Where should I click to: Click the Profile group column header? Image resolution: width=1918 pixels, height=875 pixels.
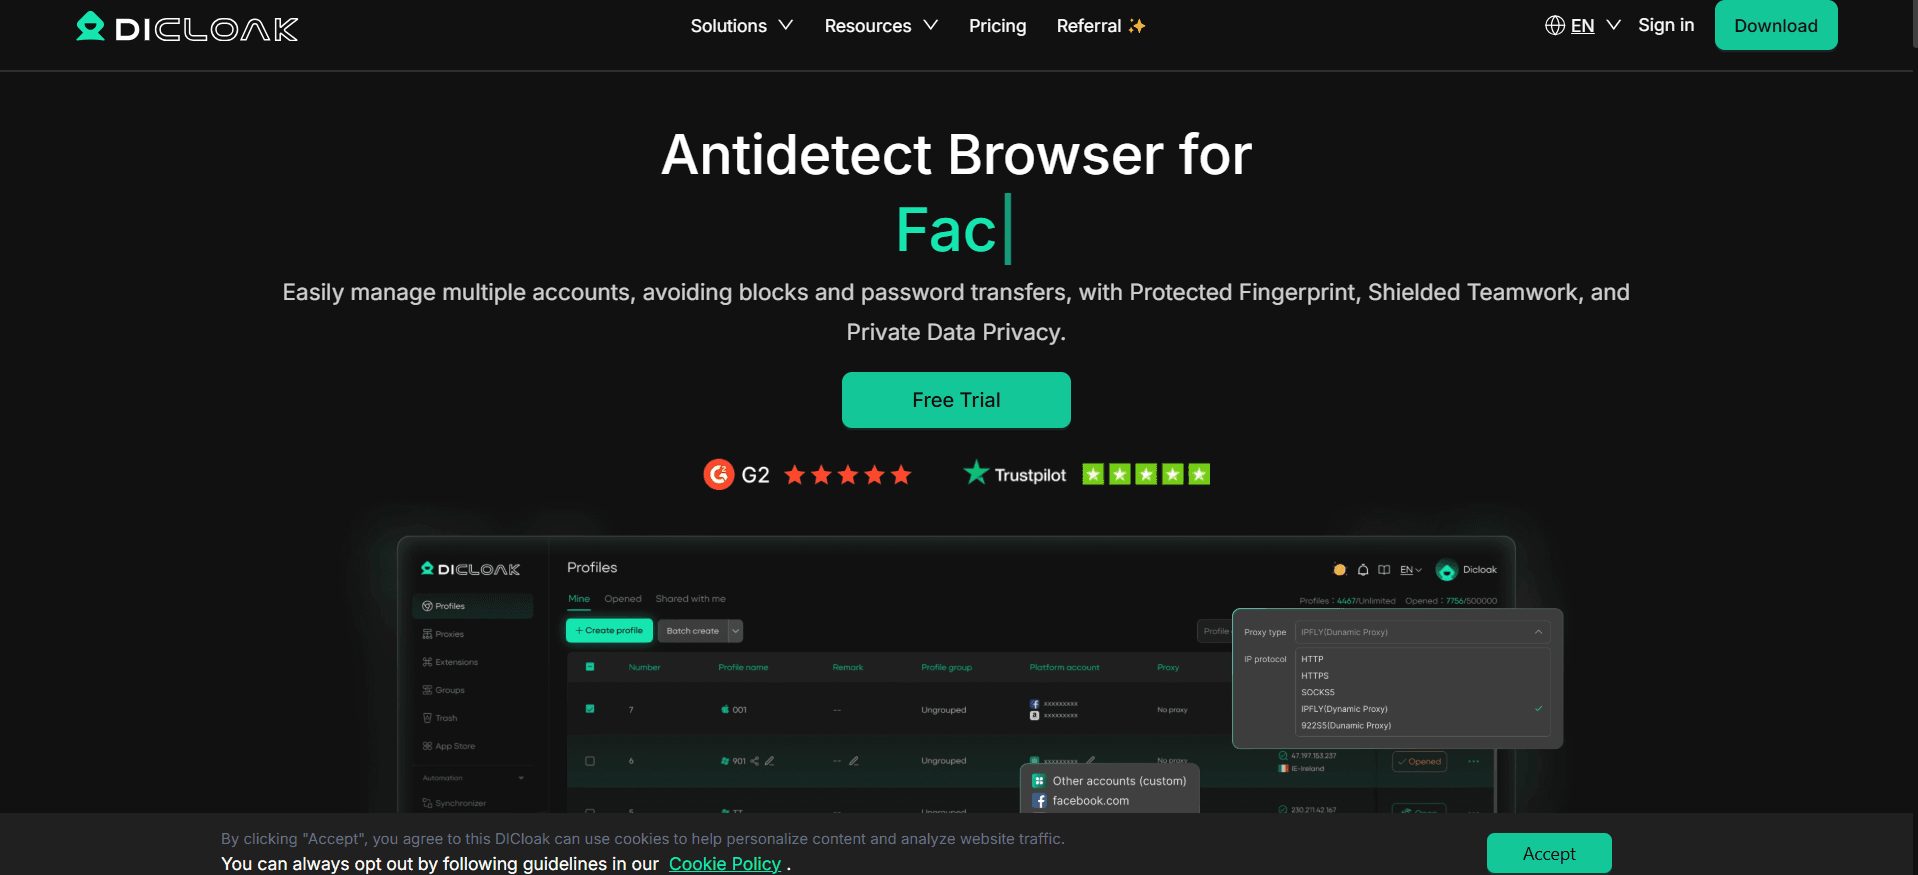tap(946, 667)
